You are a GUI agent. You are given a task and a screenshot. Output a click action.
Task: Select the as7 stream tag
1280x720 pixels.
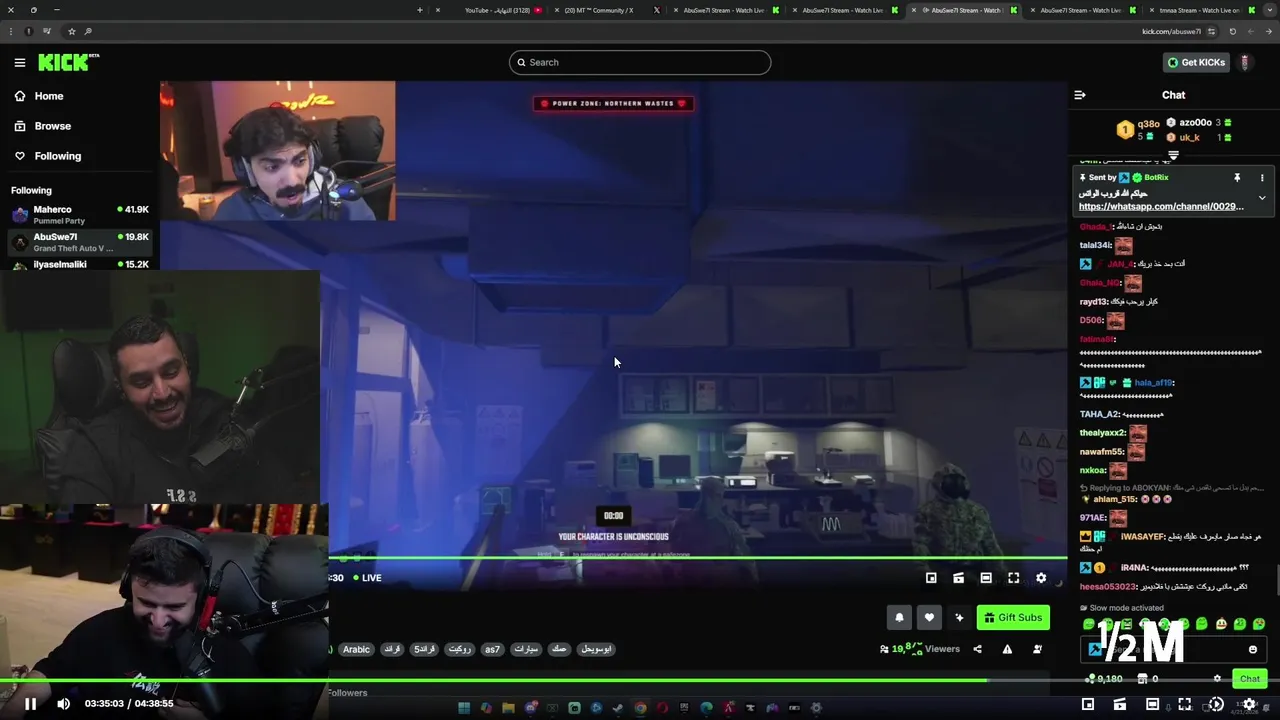coord(492,649)
